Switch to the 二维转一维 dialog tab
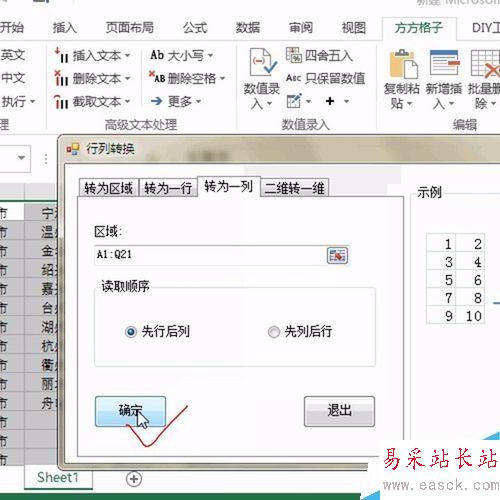This screenshot has width=500, height=500. (295, 189)
